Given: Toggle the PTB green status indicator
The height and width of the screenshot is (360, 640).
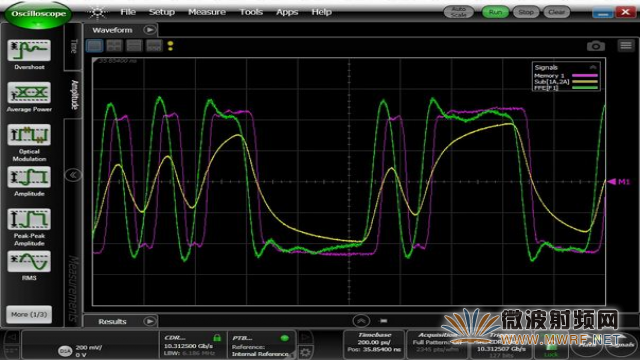Looking at the screenshot, I should [x=284, y=338].
